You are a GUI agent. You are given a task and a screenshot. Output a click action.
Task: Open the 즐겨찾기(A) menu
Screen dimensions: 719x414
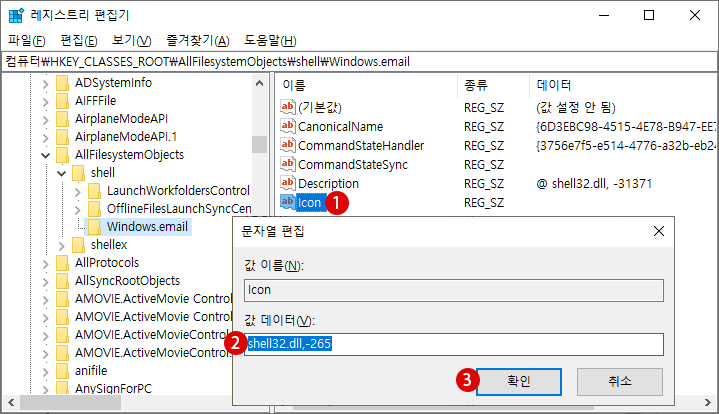tap(198, 41)
